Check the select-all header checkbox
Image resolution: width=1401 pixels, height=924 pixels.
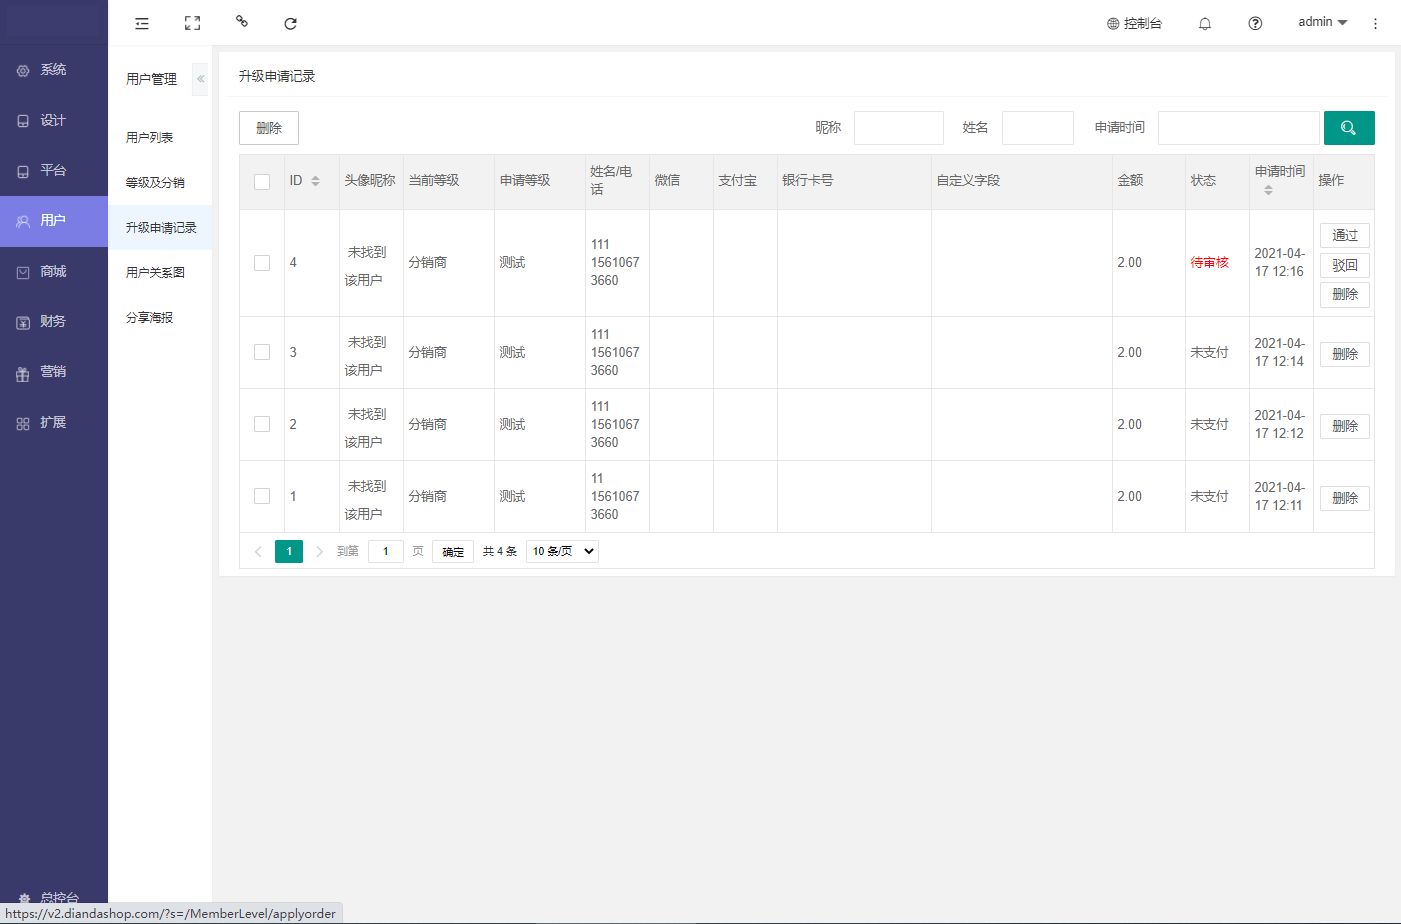click(262, 182)
